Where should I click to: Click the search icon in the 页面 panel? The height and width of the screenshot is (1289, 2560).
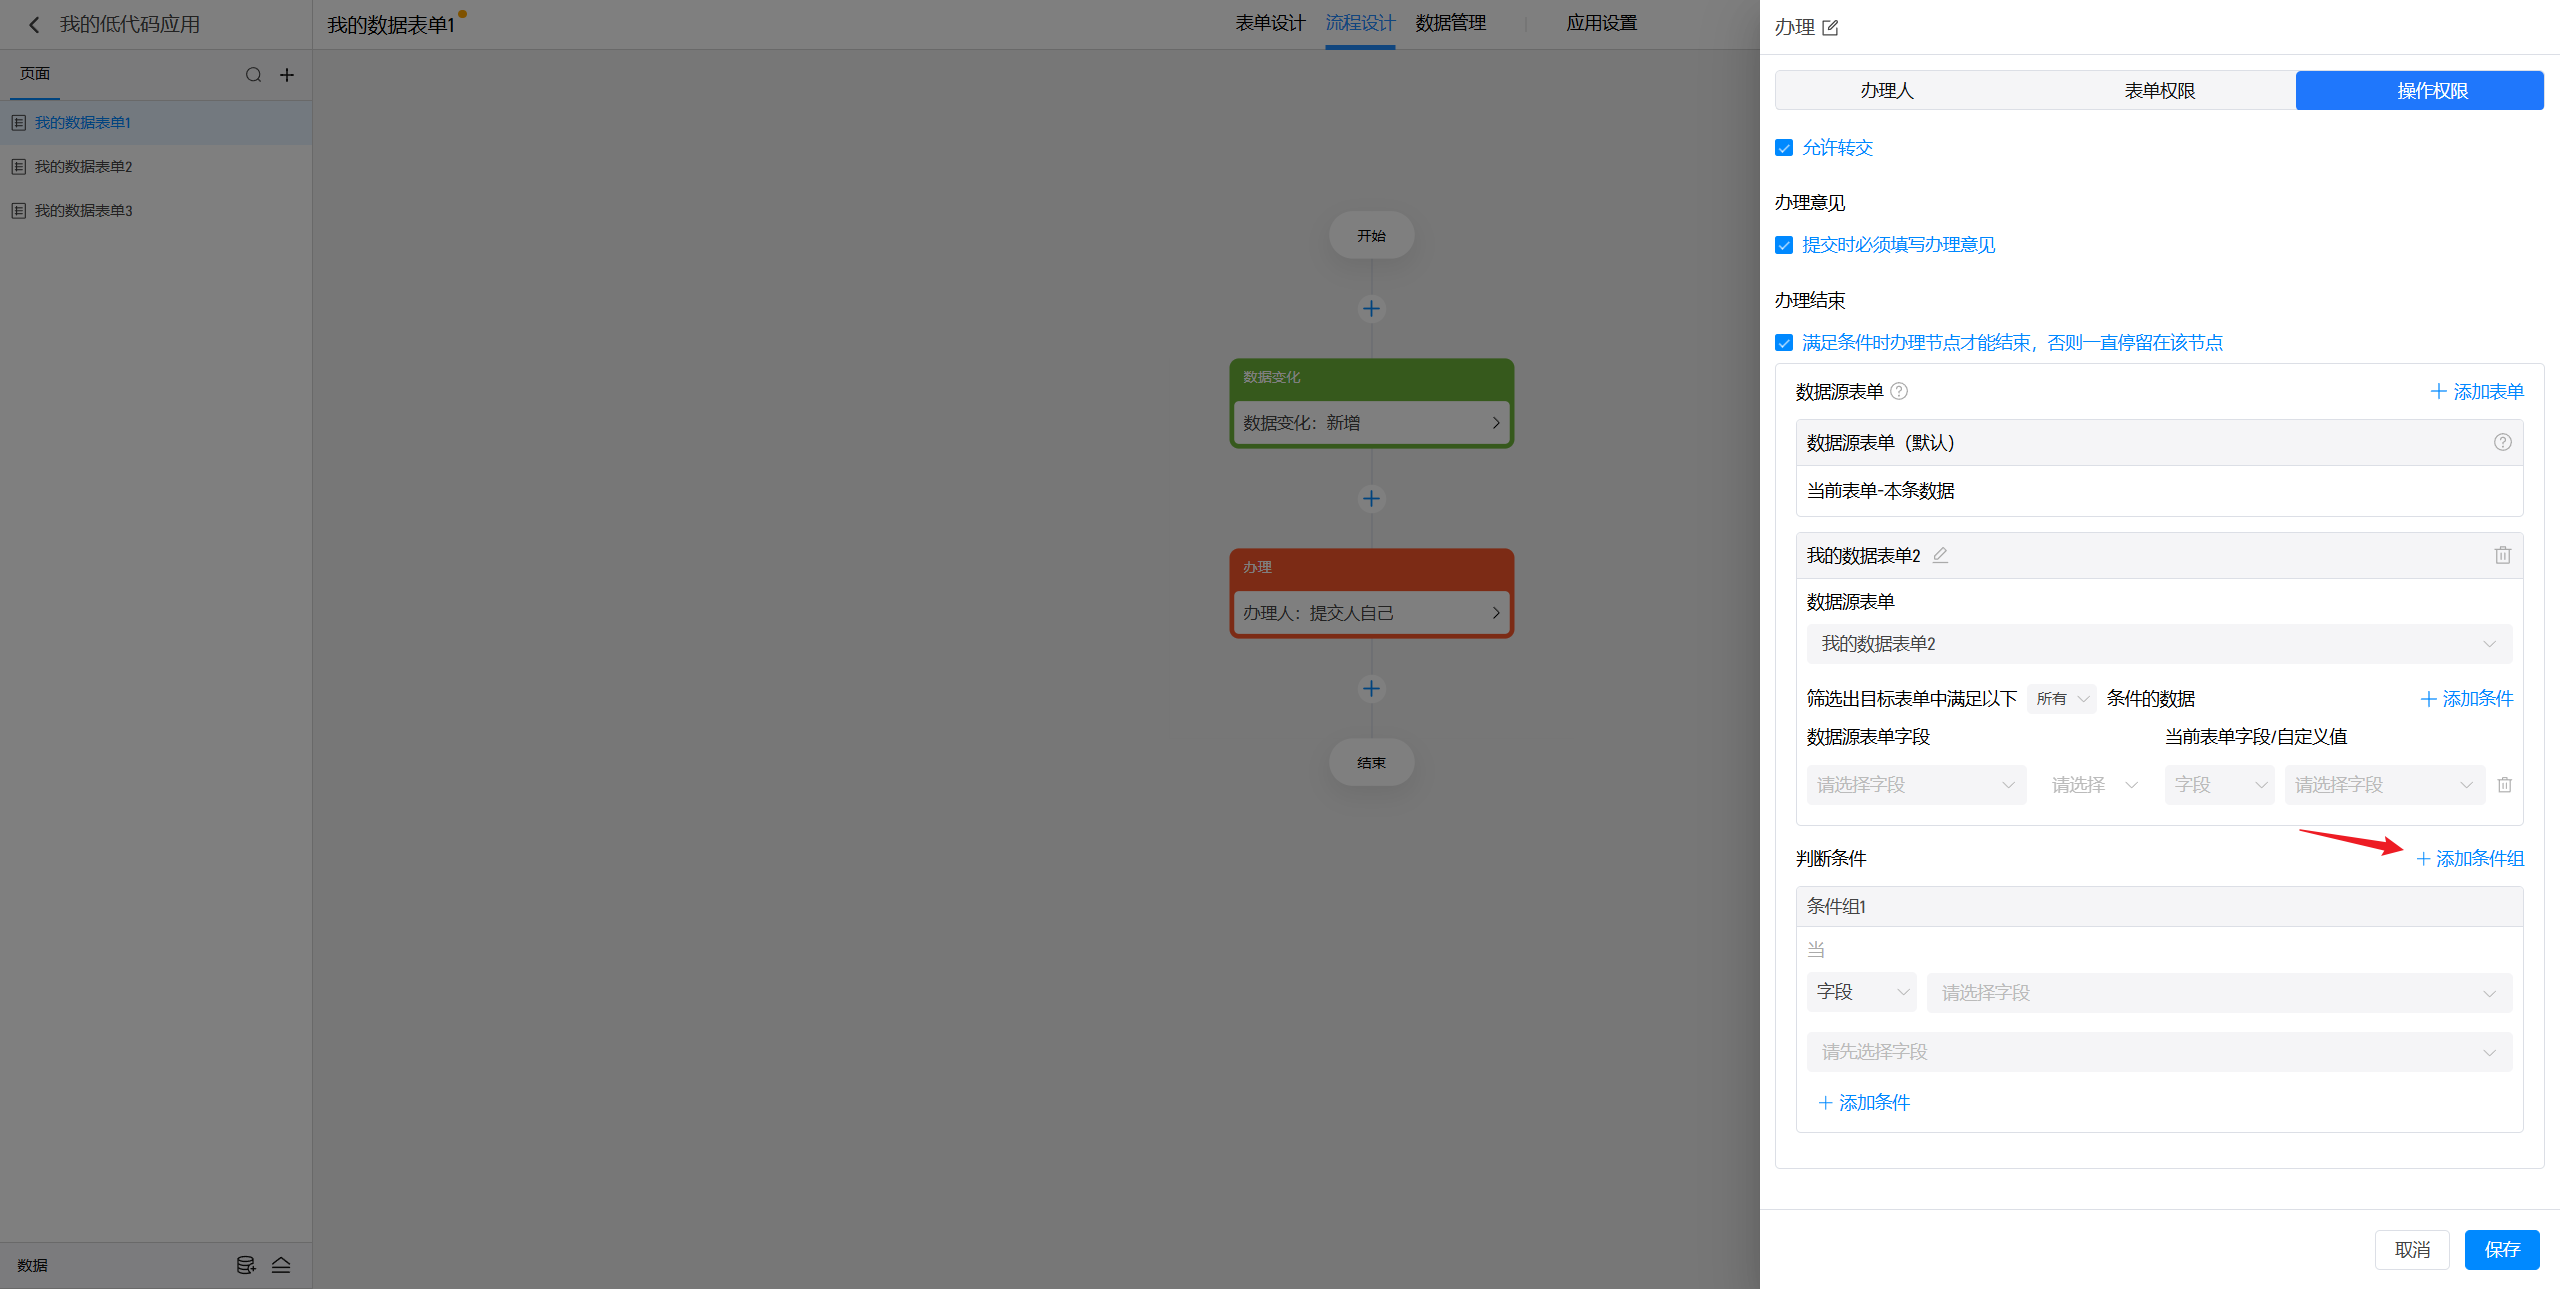[x=253, y=75]
